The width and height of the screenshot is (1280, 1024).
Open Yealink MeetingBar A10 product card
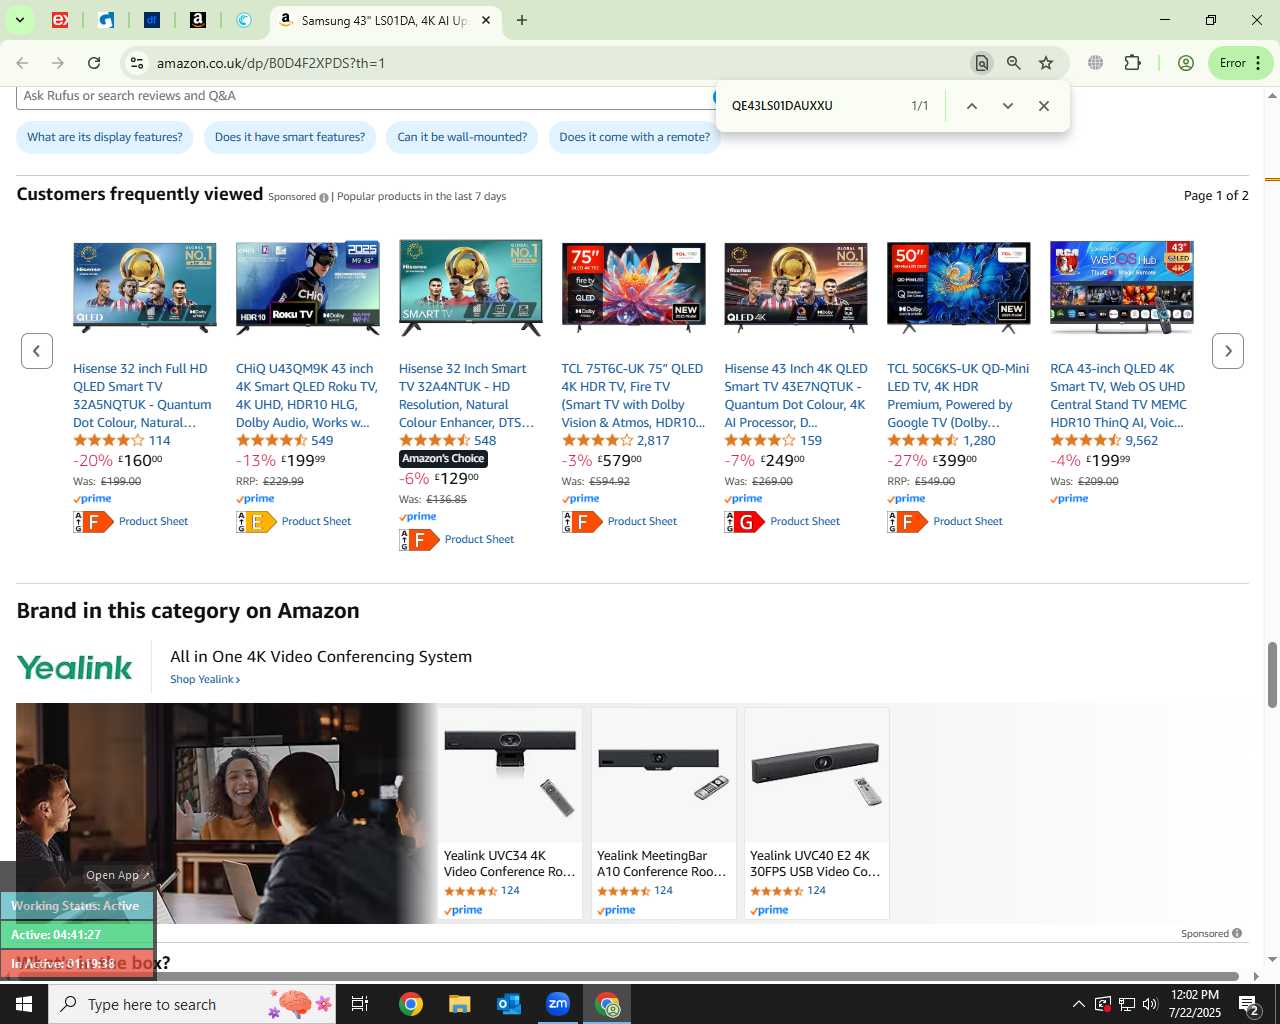tap(663, 813)
